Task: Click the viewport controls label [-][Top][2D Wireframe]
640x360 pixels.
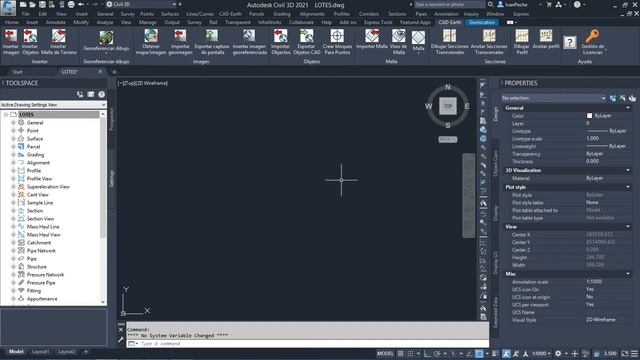Action: tap(143, 83)
